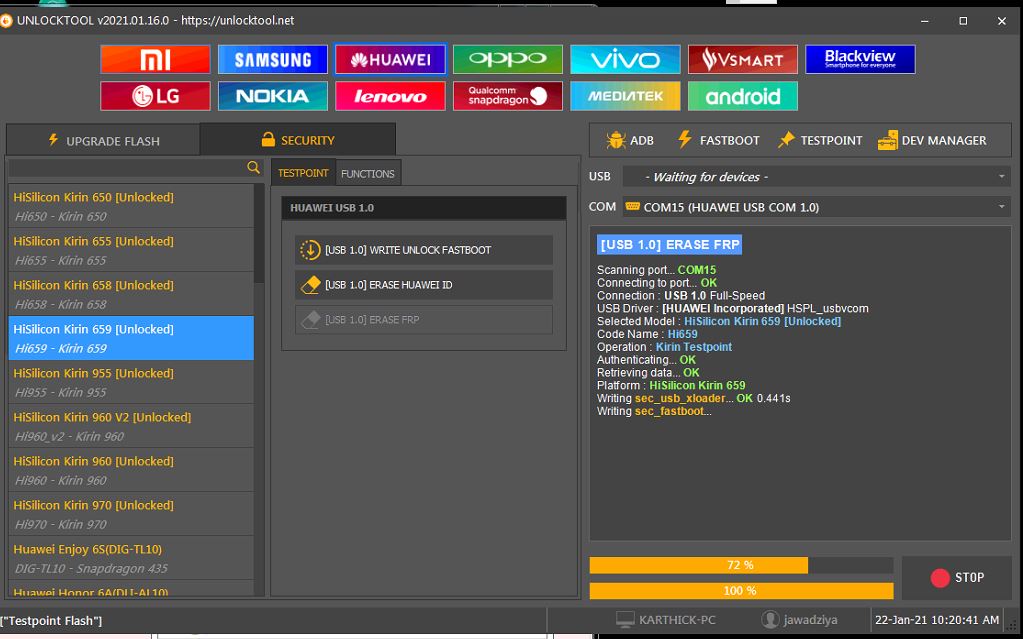Switch to the Upgrade Flash tab

(103, 140)
